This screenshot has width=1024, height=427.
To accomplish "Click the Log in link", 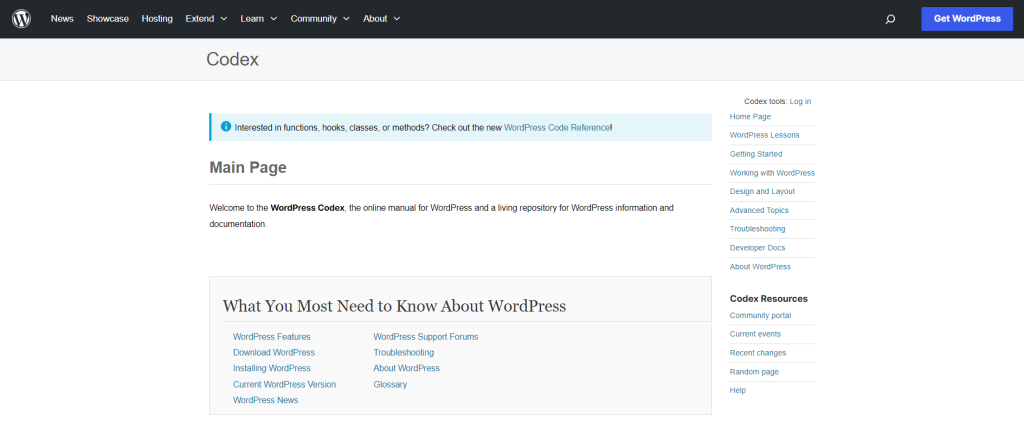I will tap(800, 101).
